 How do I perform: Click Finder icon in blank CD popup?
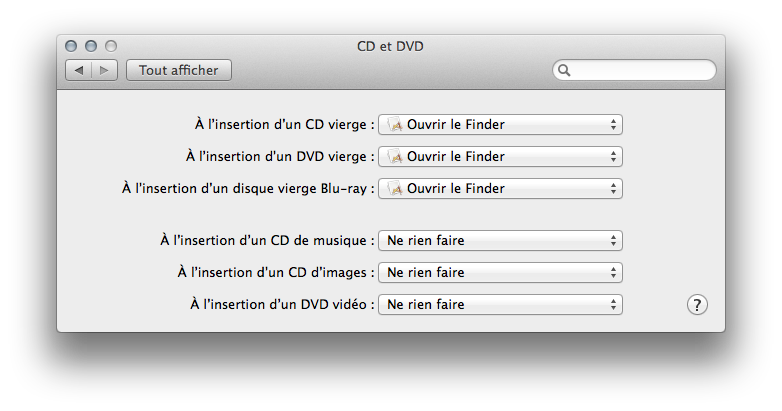[x=395, y=125]
